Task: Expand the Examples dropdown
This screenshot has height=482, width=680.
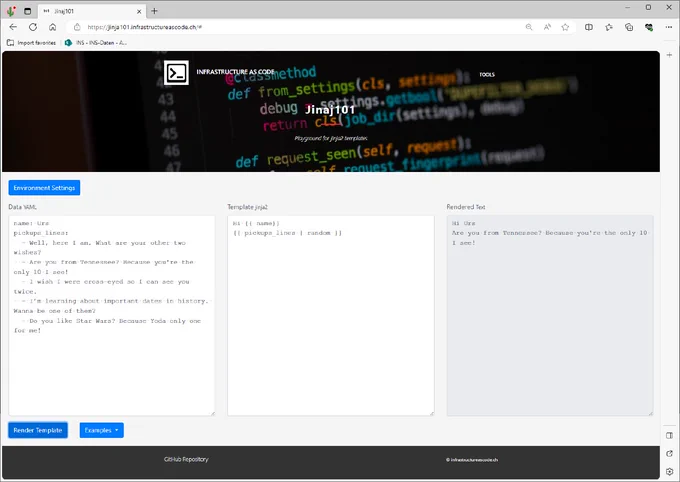Action: (x=101, y=430)
